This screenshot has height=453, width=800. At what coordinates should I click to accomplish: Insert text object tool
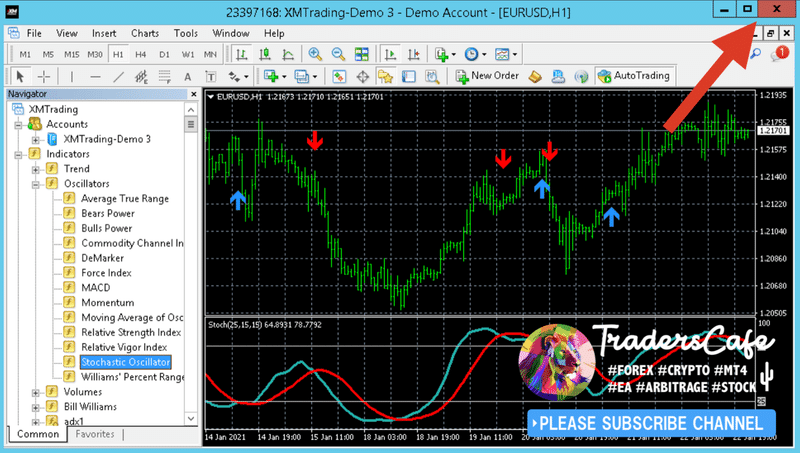point(188,77)
